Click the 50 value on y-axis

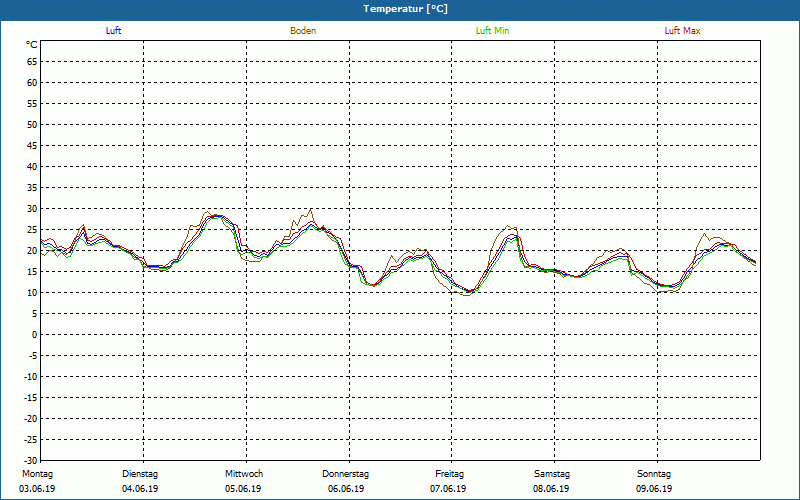click(32, 124)
